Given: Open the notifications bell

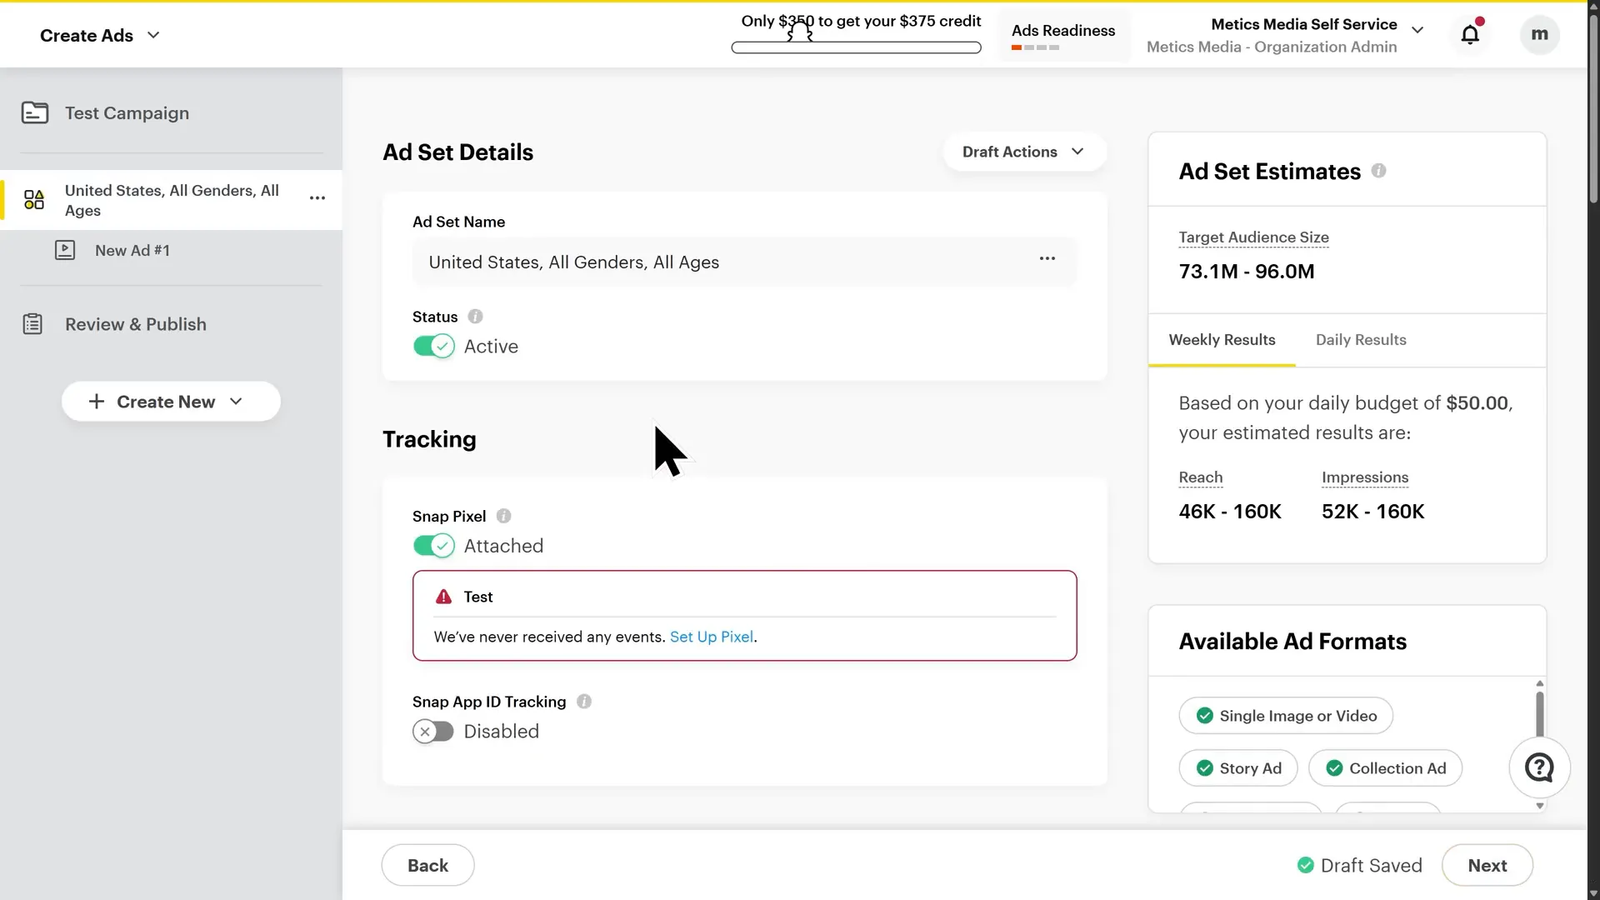Looking at the screenshot, I should 1470,34.
